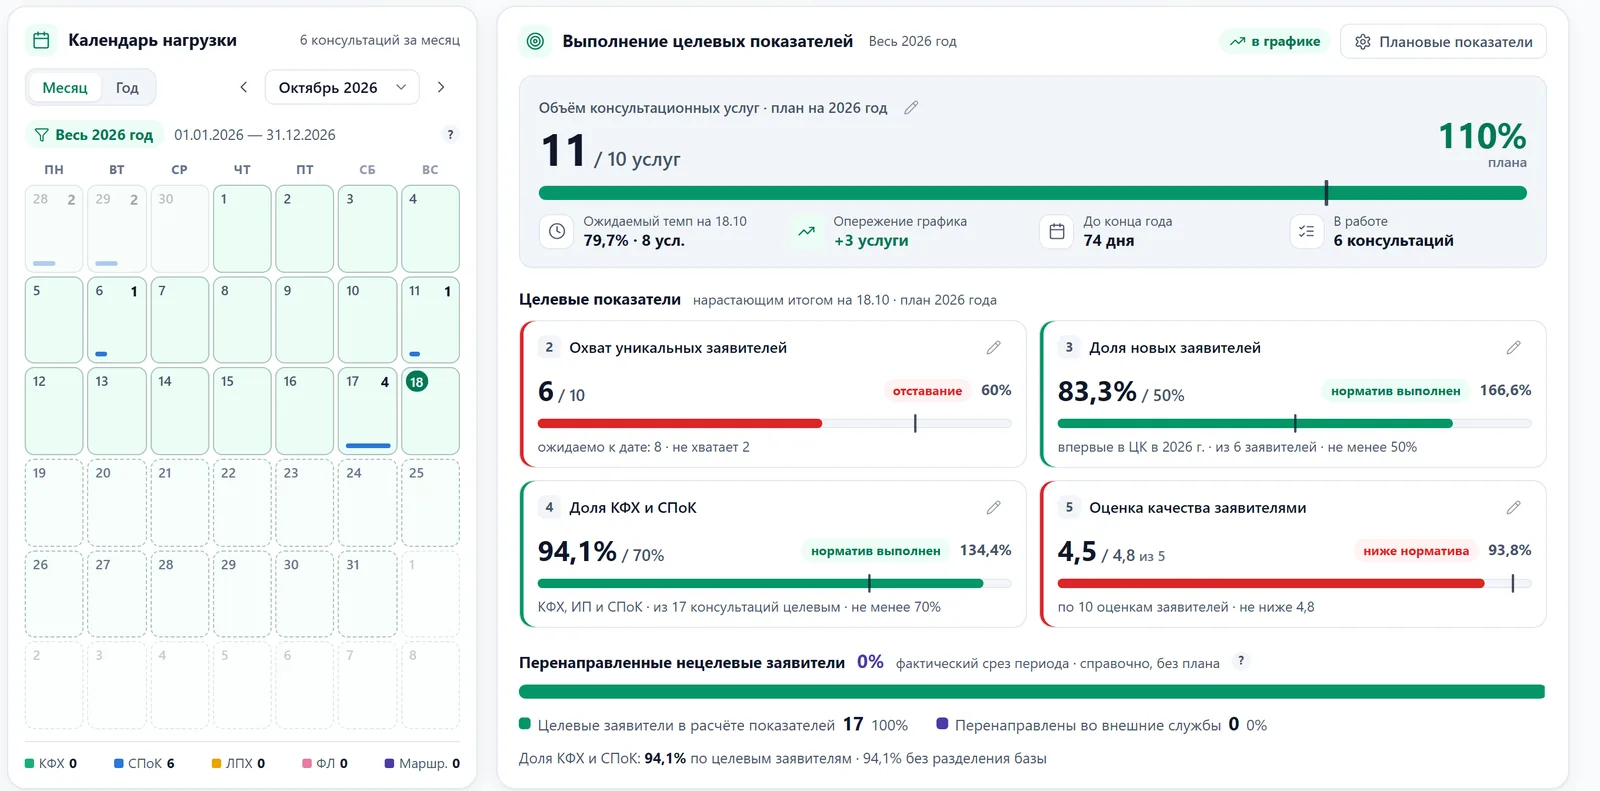Toggle the ФЛ legend filter
The image size is (1600, 791).
point(325,763)
